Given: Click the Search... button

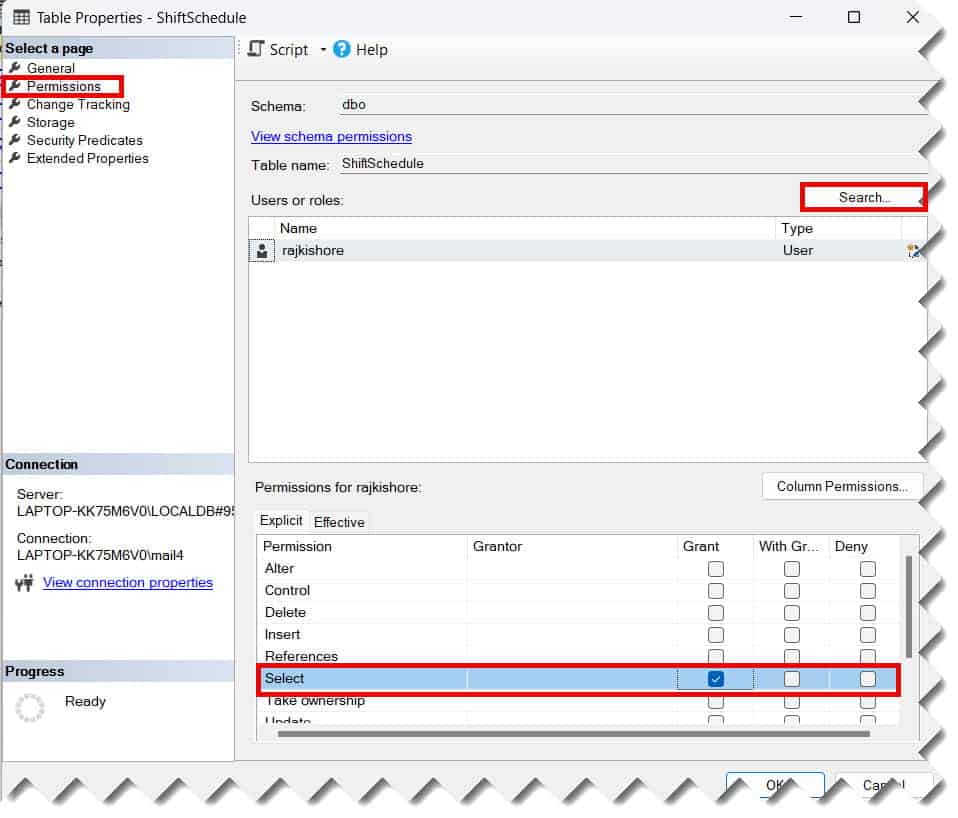Looking at the screenshot, I should [x=864, y=198].
